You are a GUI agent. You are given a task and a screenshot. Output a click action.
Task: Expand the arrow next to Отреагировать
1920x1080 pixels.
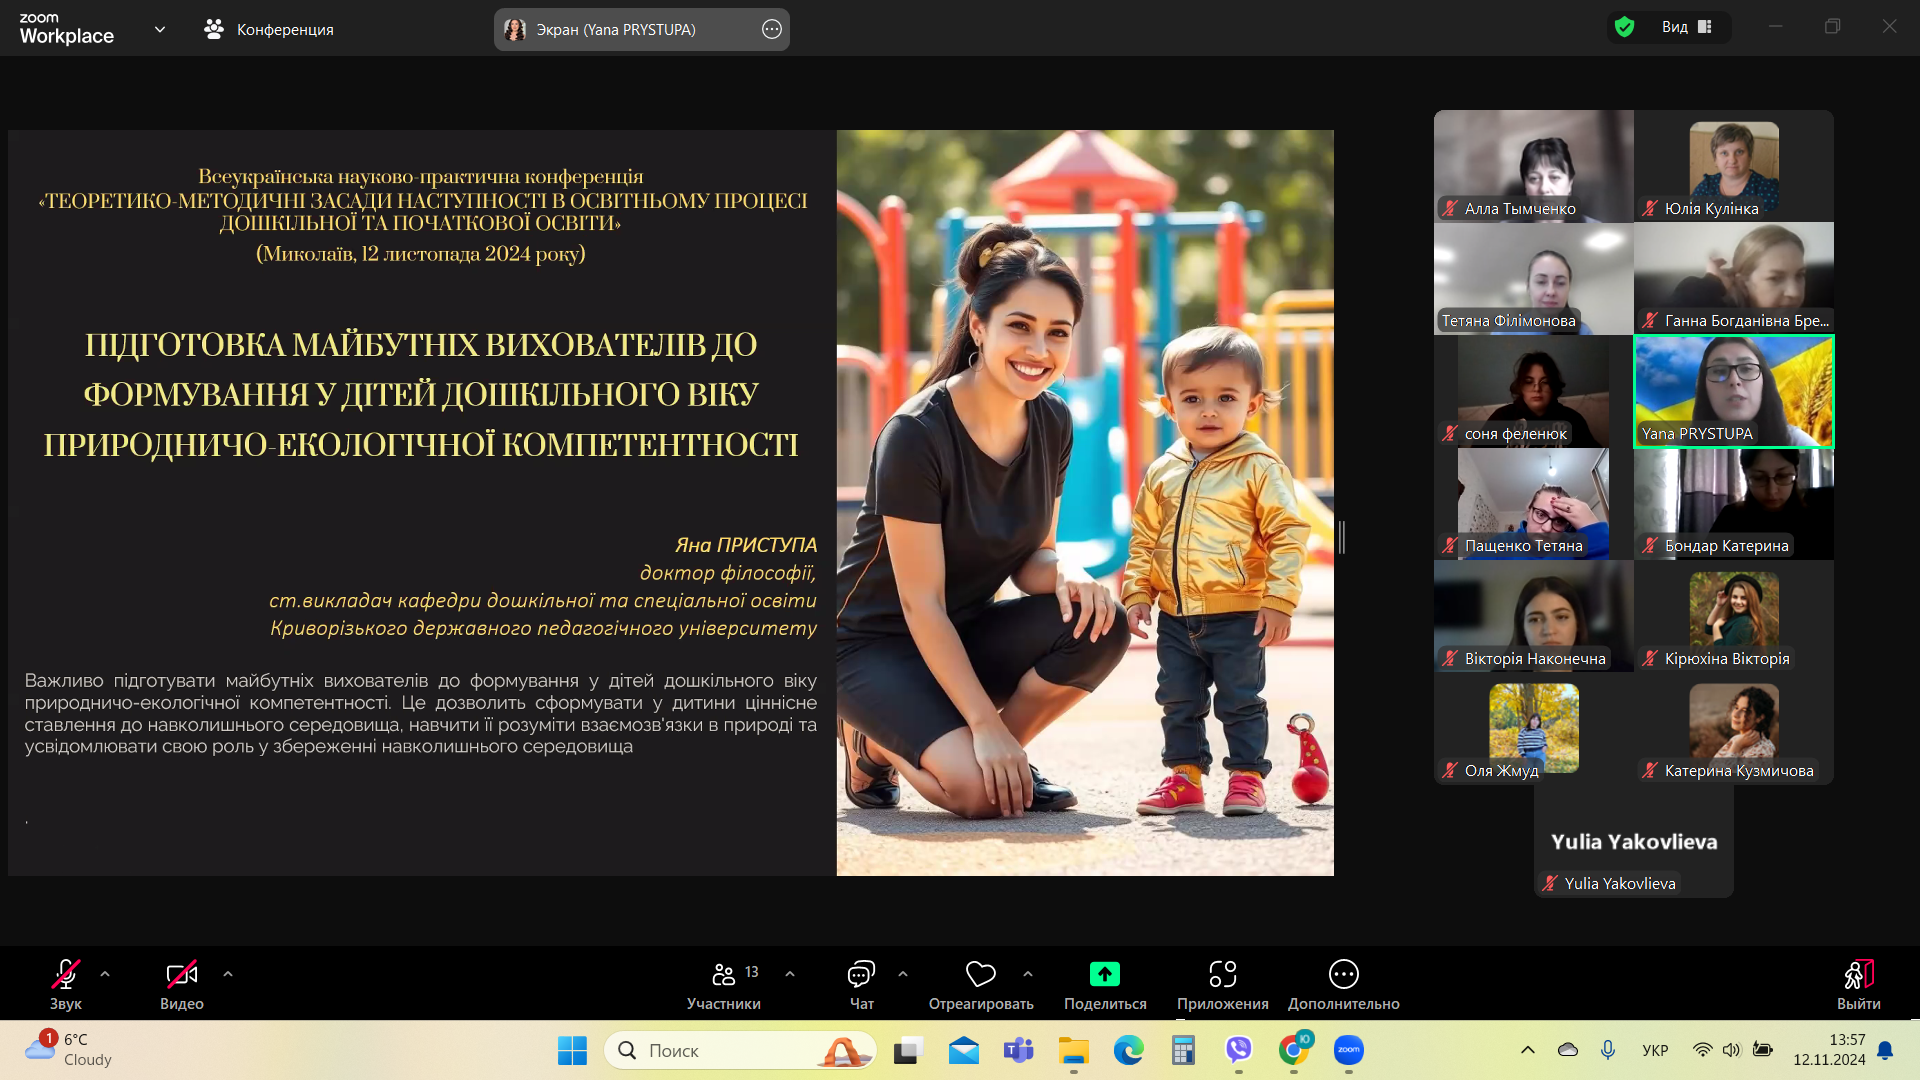point(1028,974)
